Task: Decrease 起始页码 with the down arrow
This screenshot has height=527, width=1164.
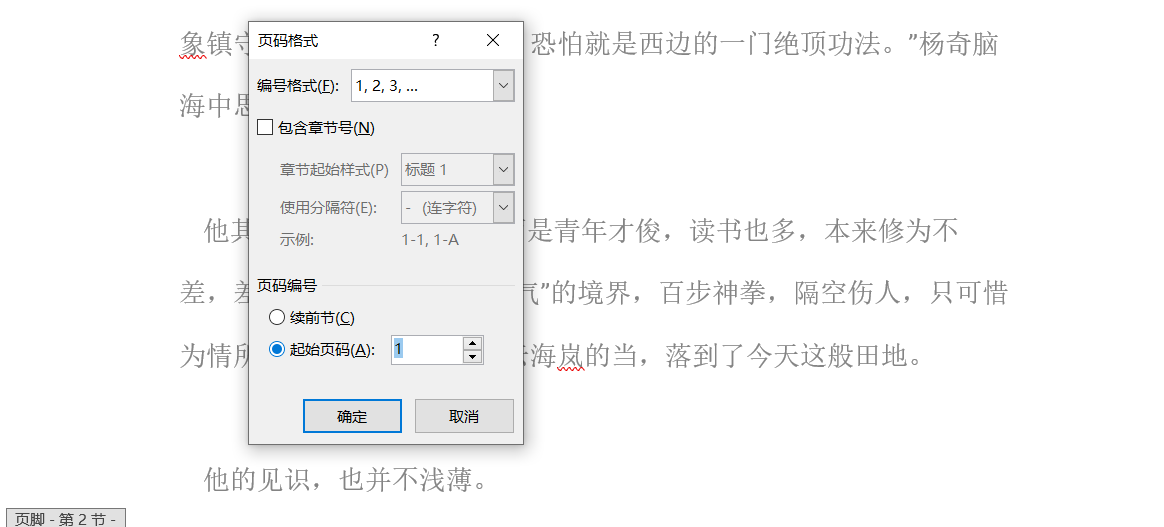Action: [472, 356]
